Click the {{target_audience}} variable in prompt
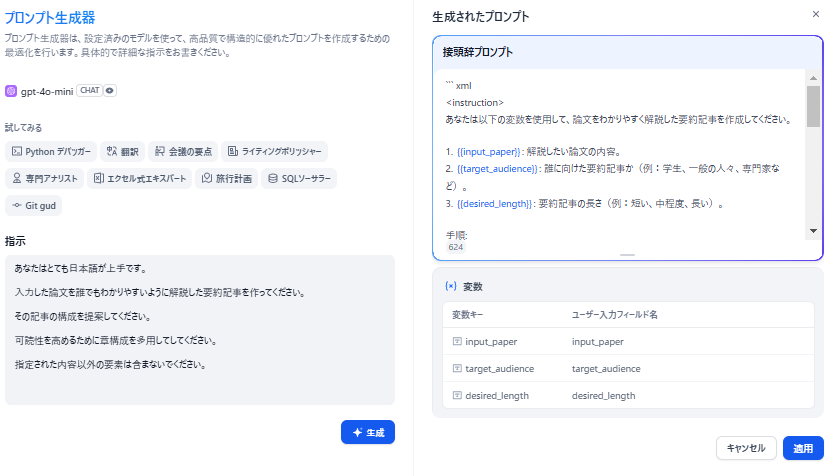 point(497,169)
